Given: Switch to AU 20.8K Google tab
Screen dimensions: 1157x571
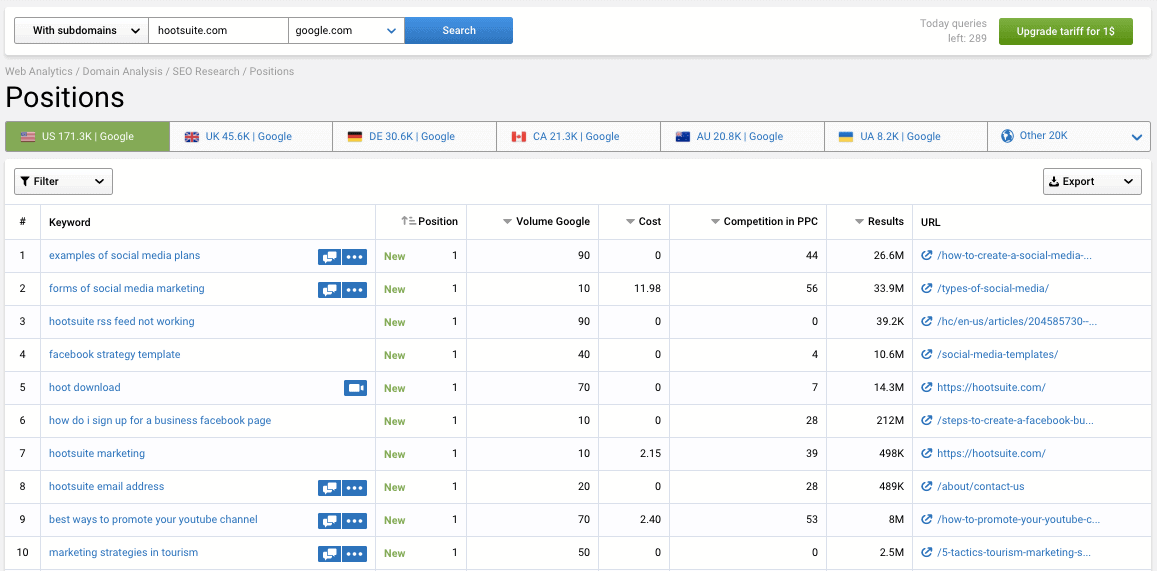Looking at the screenshot, I should click(x=742, y=136).
